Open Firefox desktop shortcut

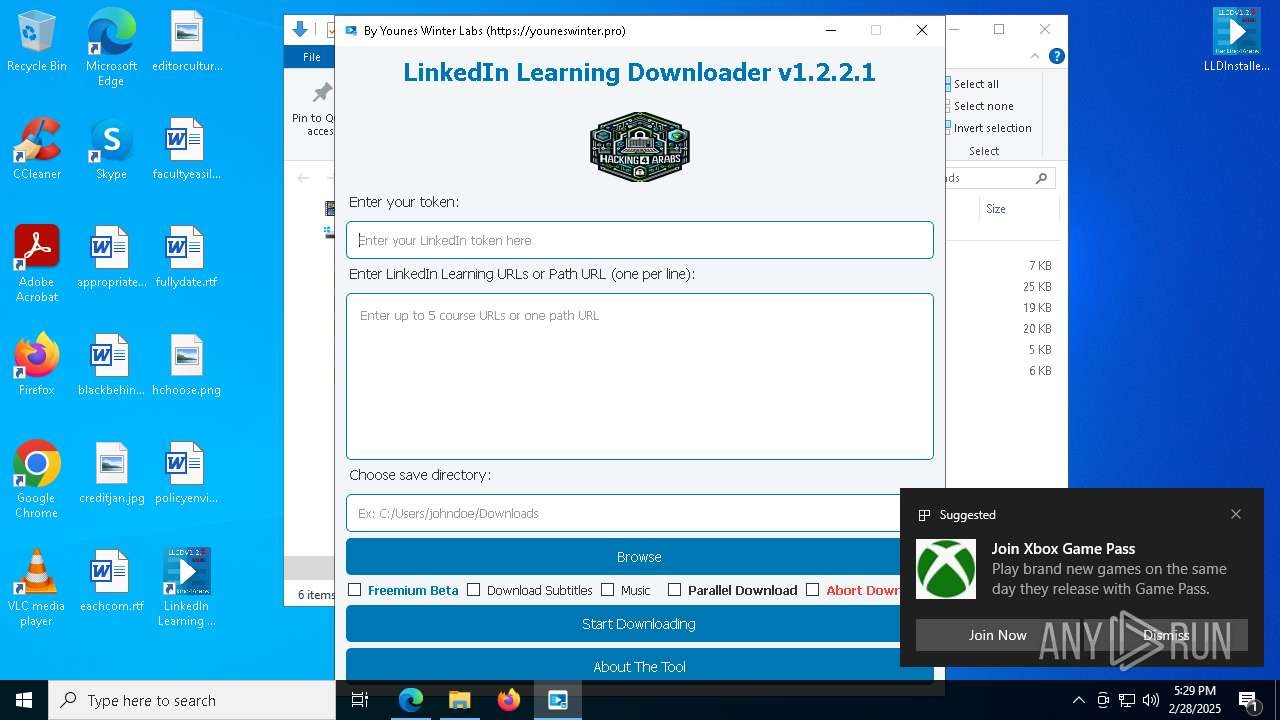(37, 366)
